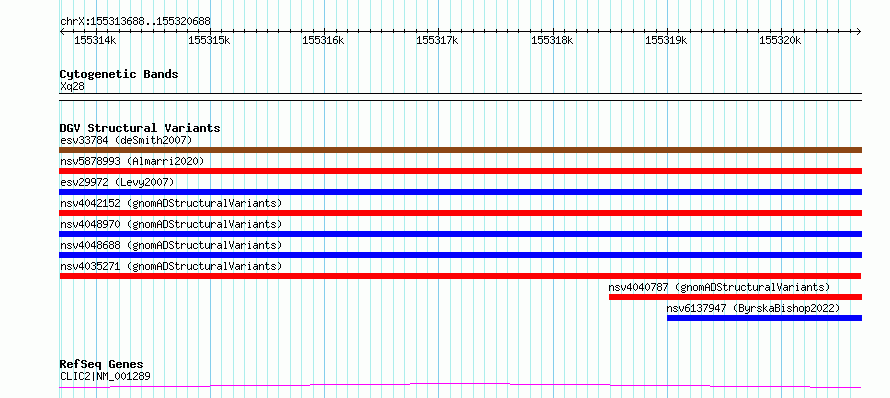
Task: Open the nsv4048970 gnomAD label
Action: coord(171,224)
